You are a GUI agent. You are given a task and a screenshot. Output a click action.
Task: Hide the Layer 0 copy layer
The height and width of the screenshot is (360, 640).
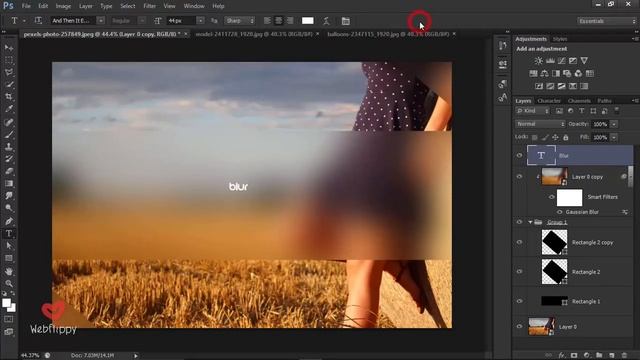519,177
